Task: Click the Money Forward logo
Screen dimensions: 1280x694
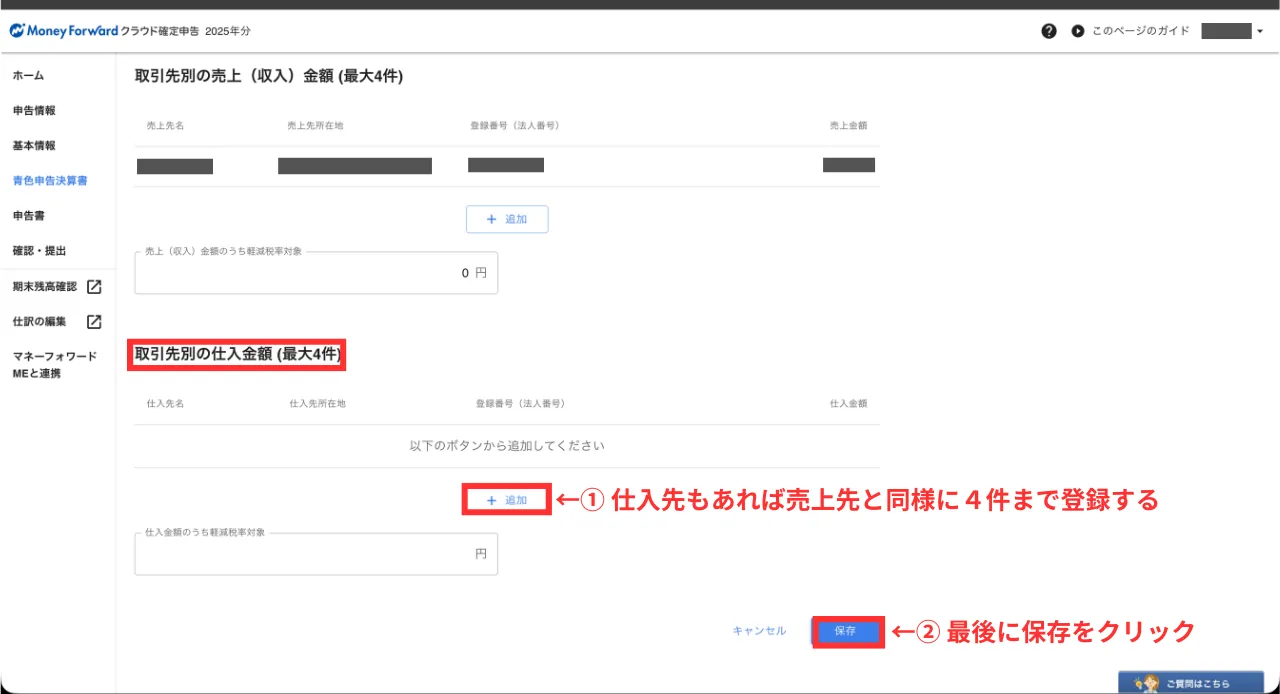Action: click(x=64, y=31)
